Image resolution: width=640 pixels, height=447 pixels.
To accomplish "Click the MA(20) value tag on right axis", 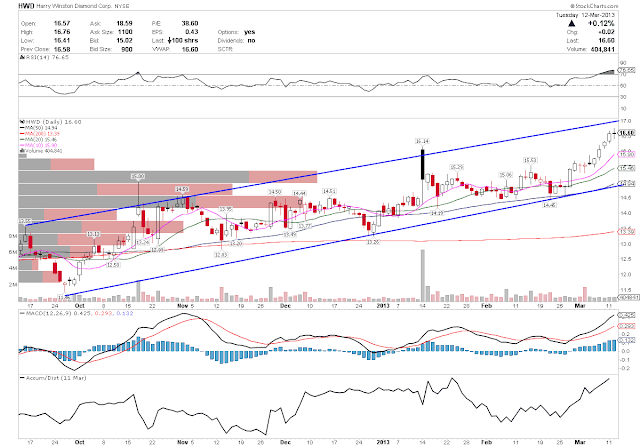I will point(628,168).
